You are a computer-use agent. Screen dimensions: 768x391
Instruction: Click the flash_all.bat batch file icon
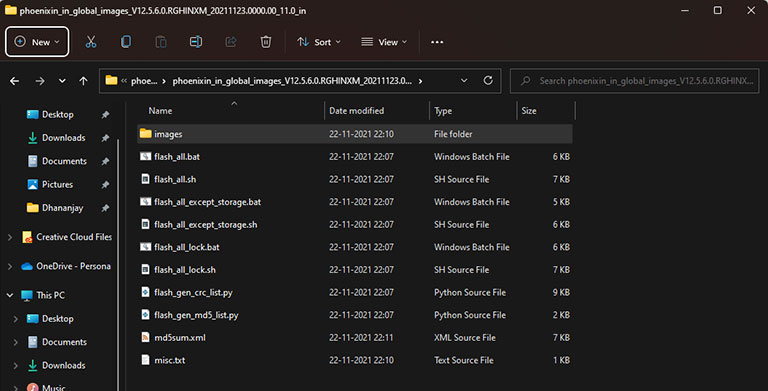[x=145, y=156]
